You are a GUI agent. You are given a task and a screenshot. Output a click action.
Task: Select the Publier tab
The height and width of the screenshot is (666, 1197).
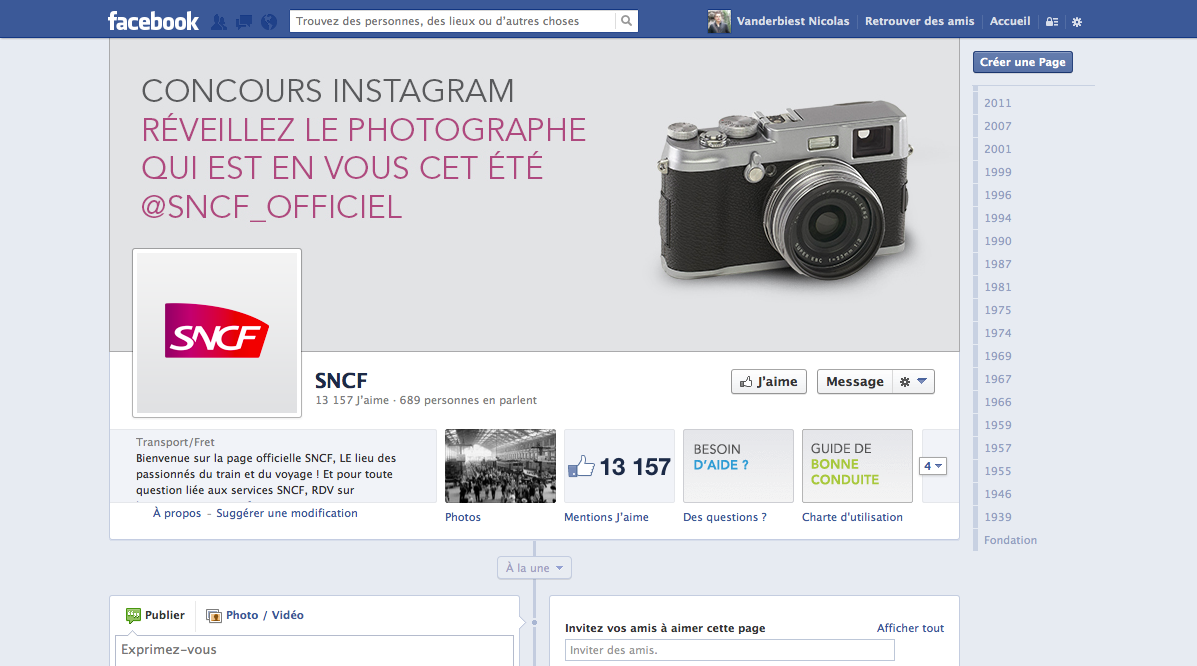156,615
